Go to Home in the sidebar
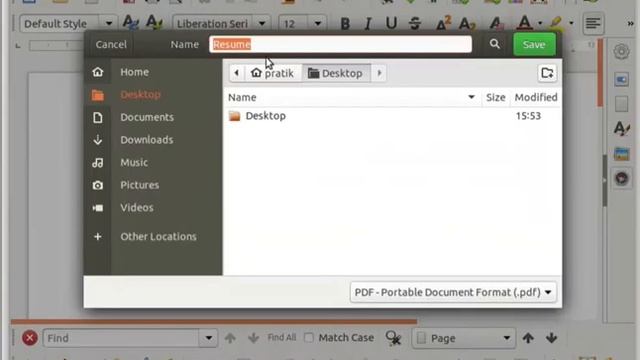The image size is (640, 360). point(134,72)
